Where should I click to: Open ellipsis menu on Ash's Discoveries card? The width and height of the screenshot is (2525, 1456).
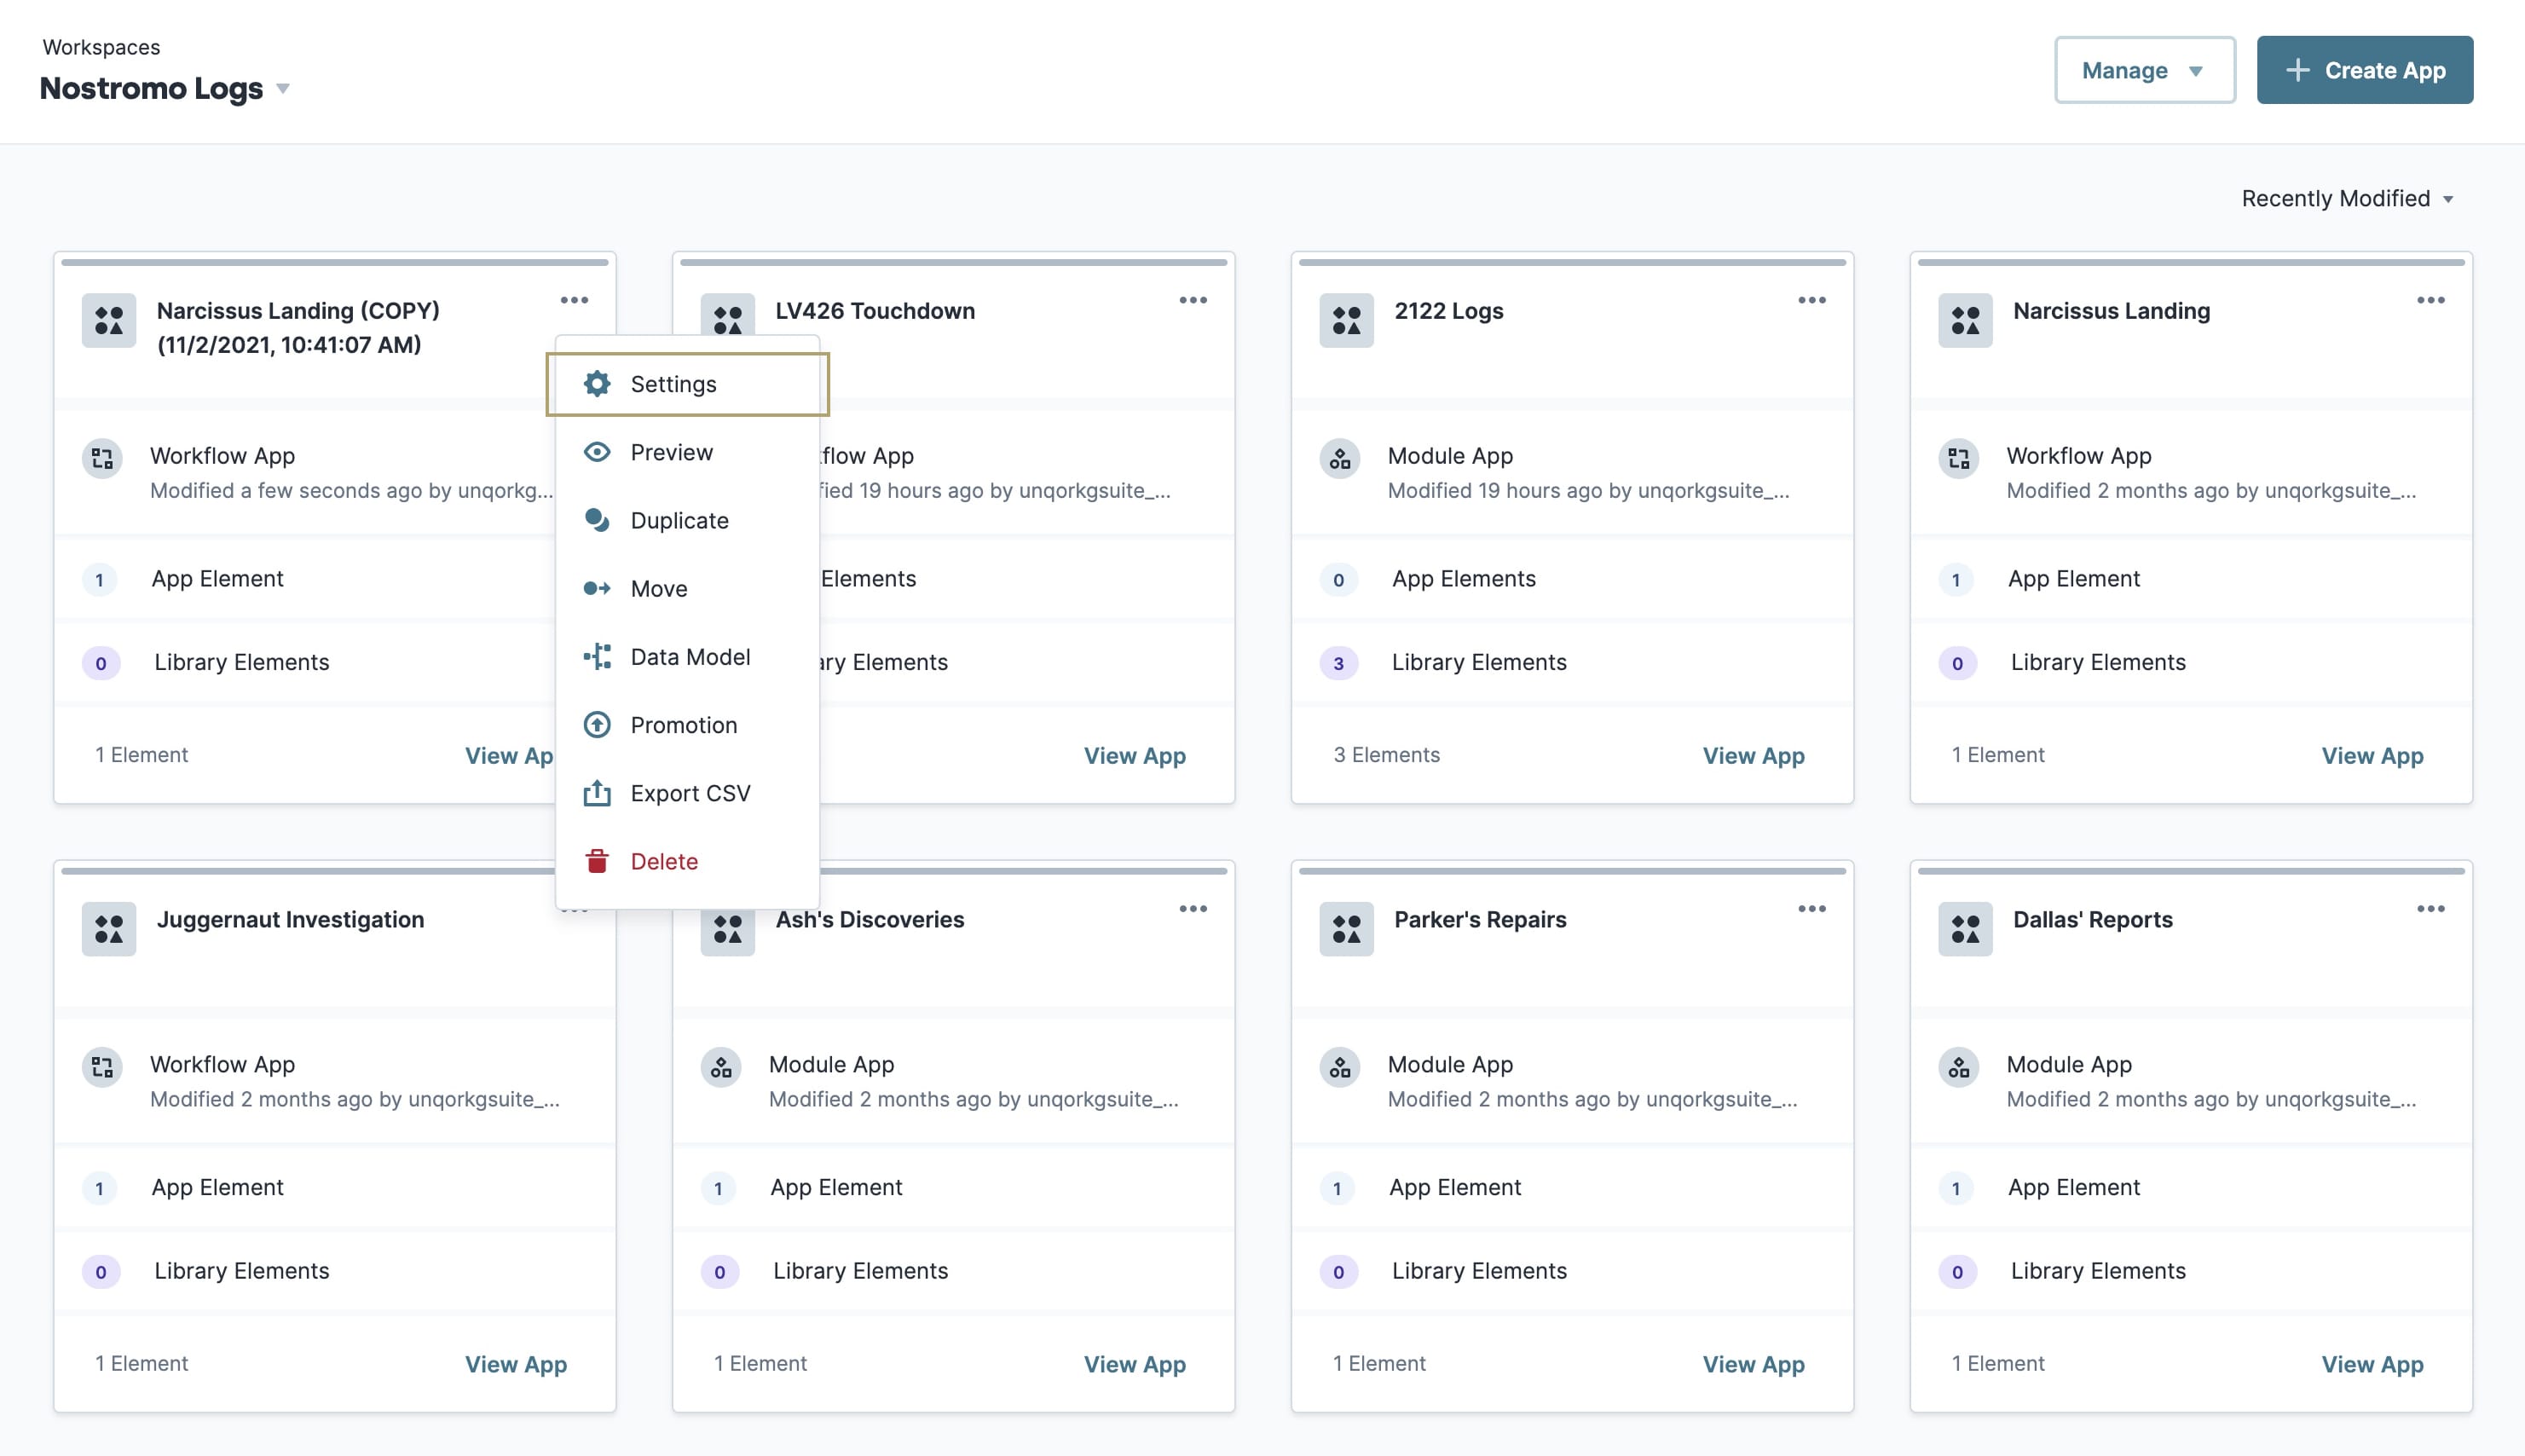(1192, 908)
